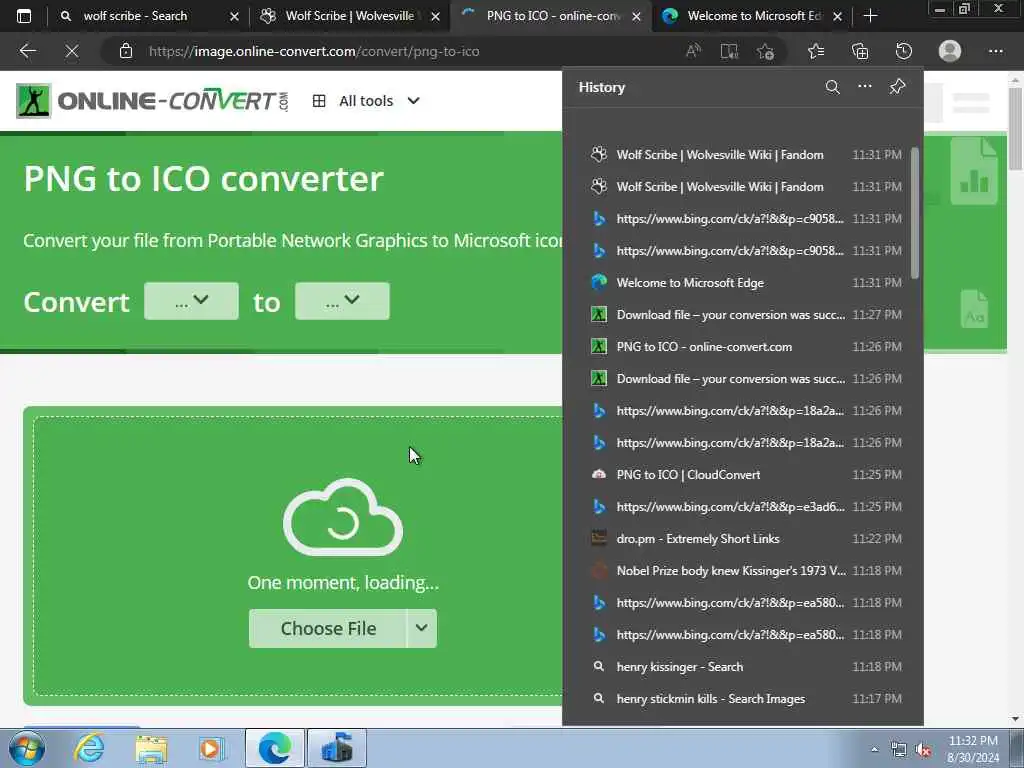Screen dimensions: 1024x768
Task: Launch Internet Explorer from the taskbar
Action: point(89,748)
